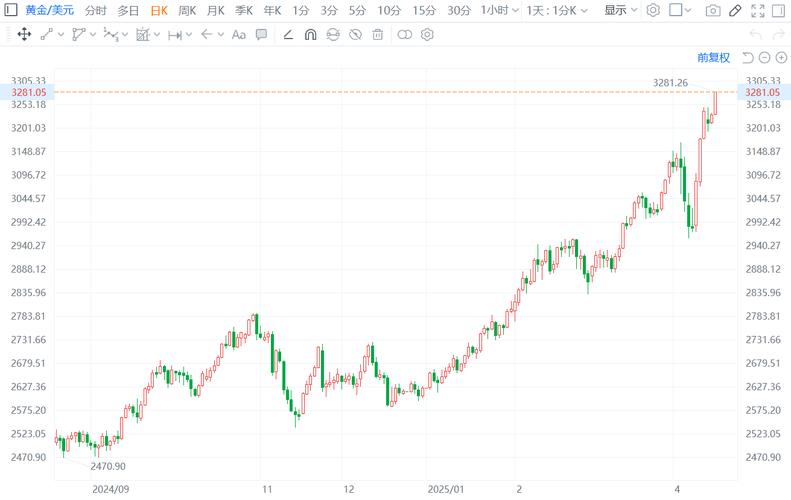Expand wave tool dropdown arrow
Screen dimensions: 791x500
[125, 35]
